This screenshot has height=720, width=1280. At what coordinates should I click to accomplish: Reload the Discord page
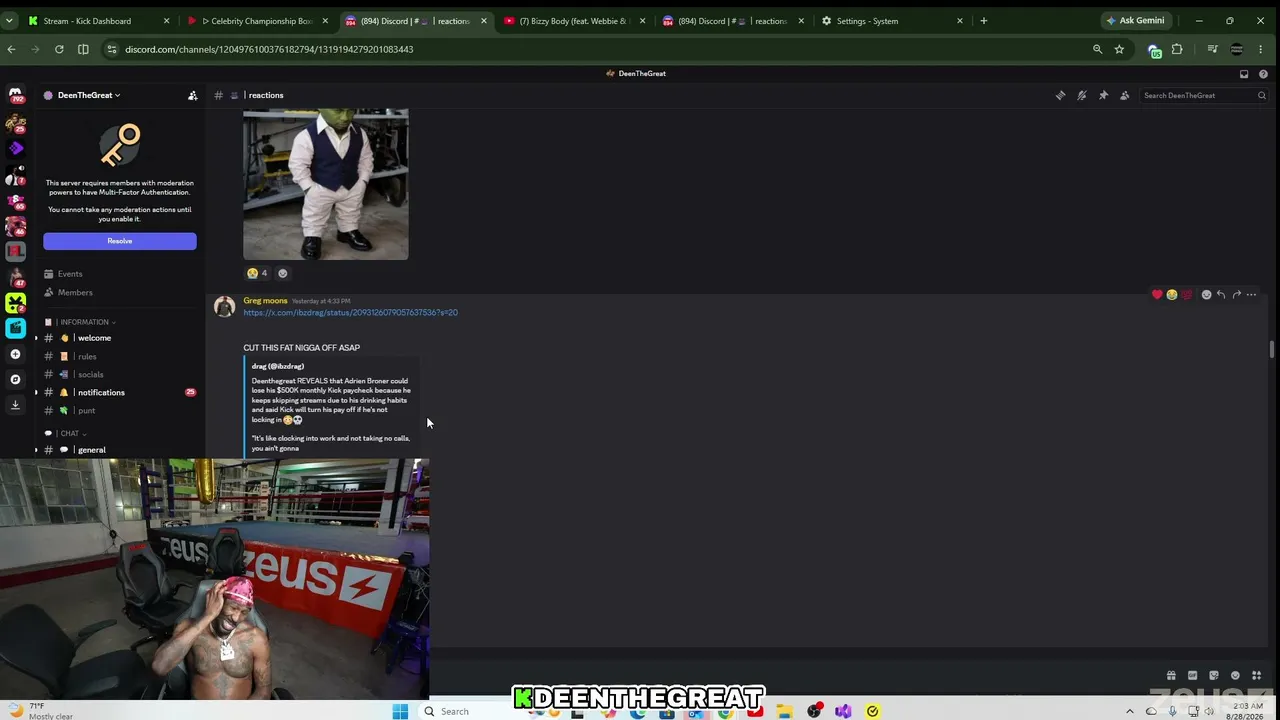[59, 49]
